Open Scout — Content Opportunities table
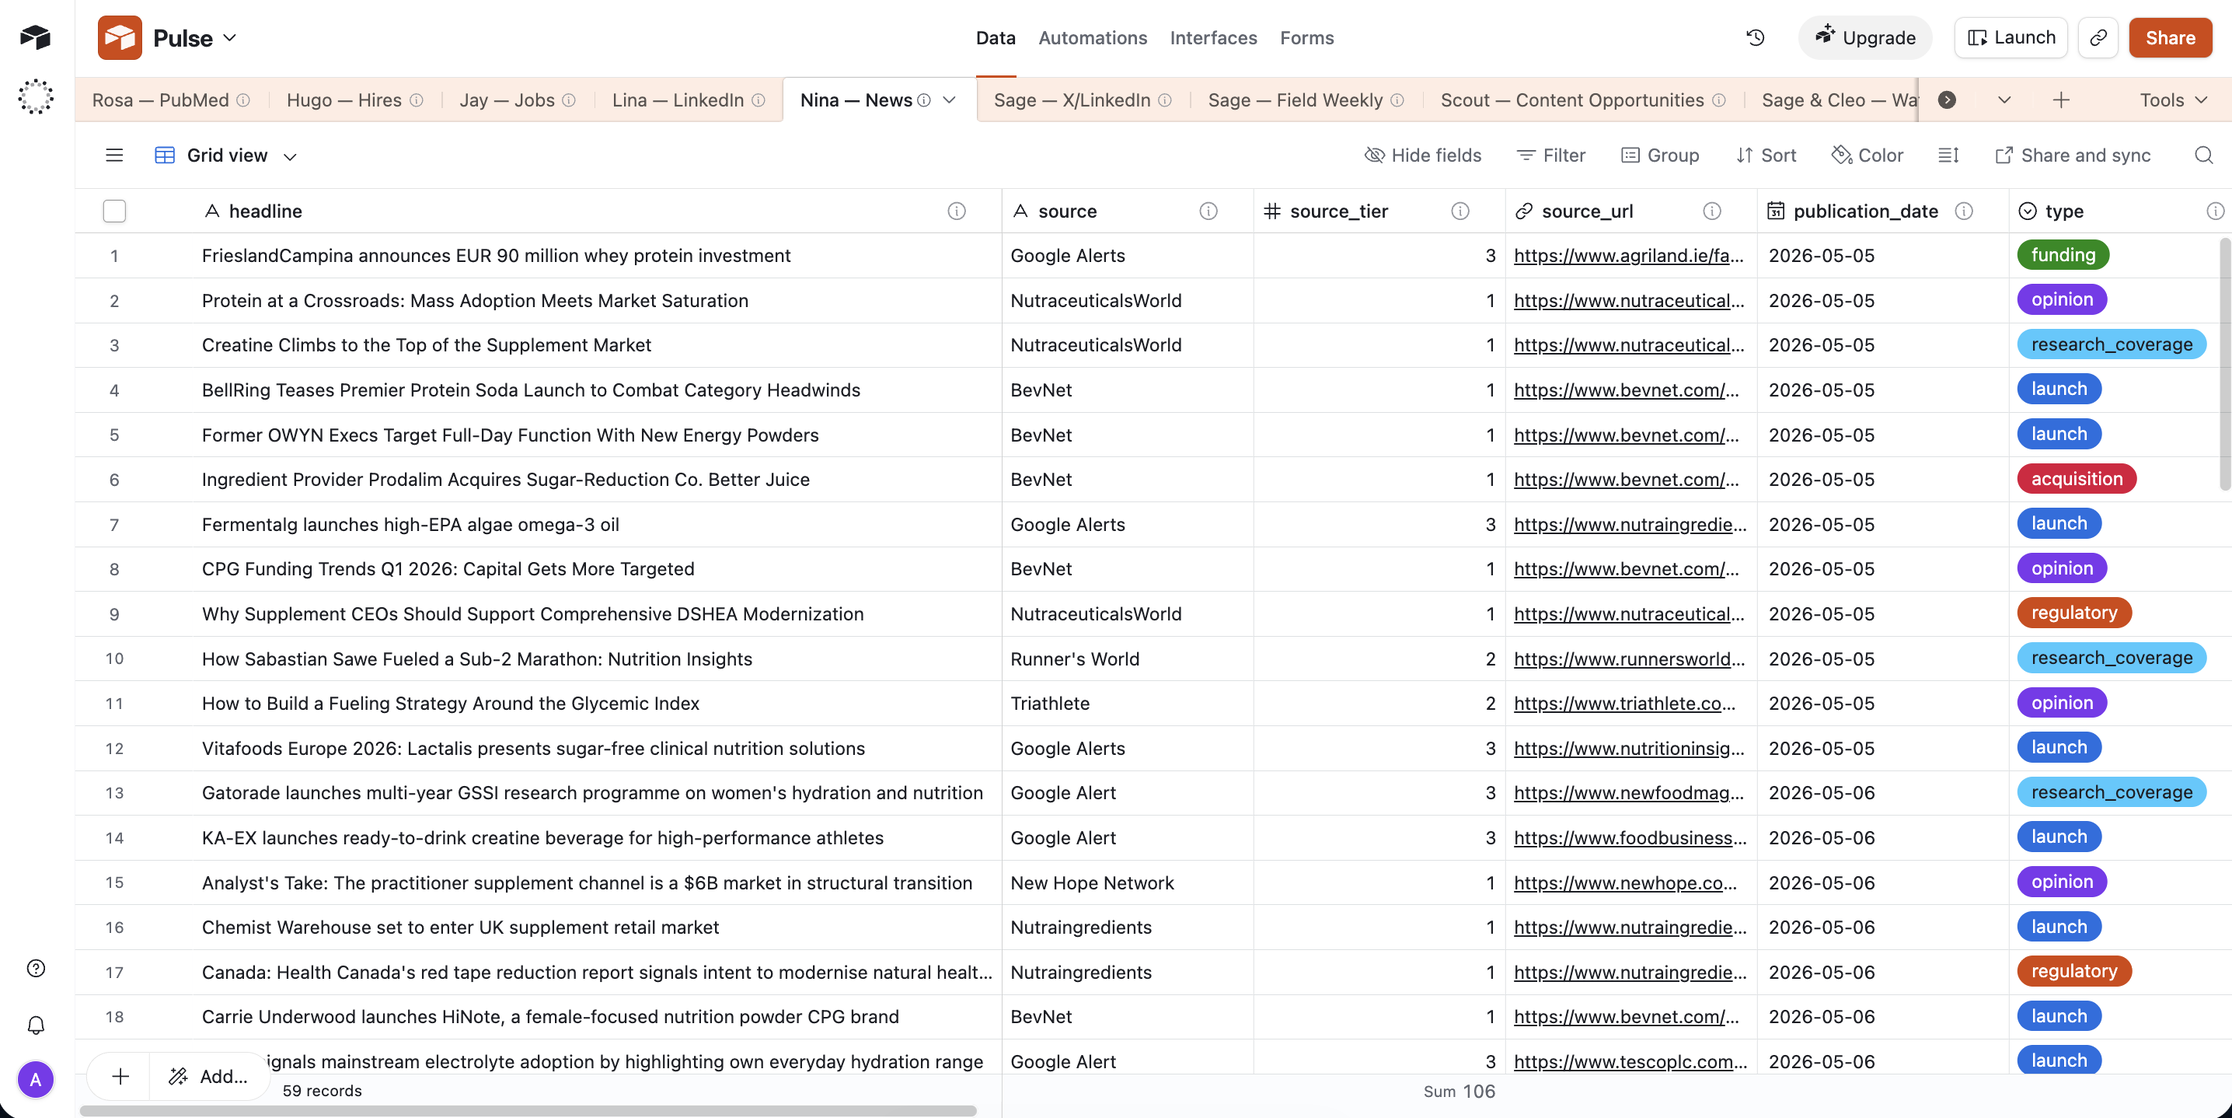The height and width of the screenshot is (1118, 2232). point(1572,100)
